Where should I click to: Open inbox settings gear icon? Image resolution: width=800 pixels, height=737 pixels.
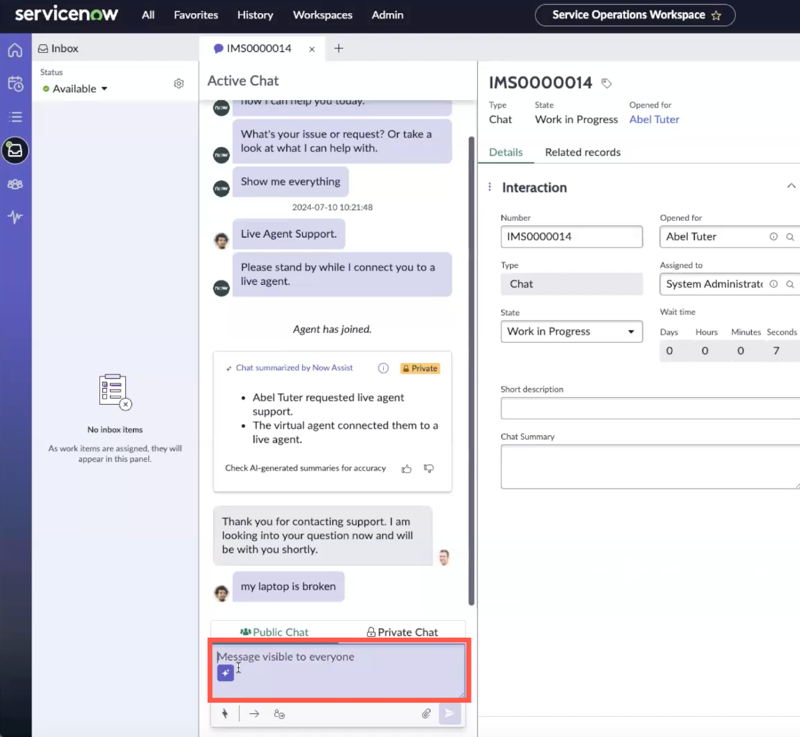(179, 83)
